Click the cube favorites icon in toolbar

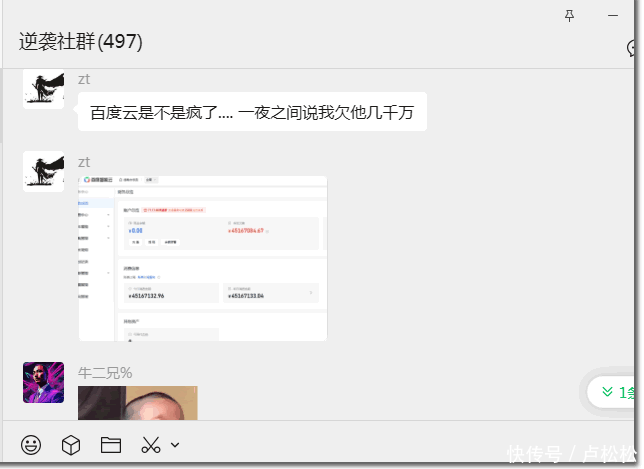click(x=71, y=445)
